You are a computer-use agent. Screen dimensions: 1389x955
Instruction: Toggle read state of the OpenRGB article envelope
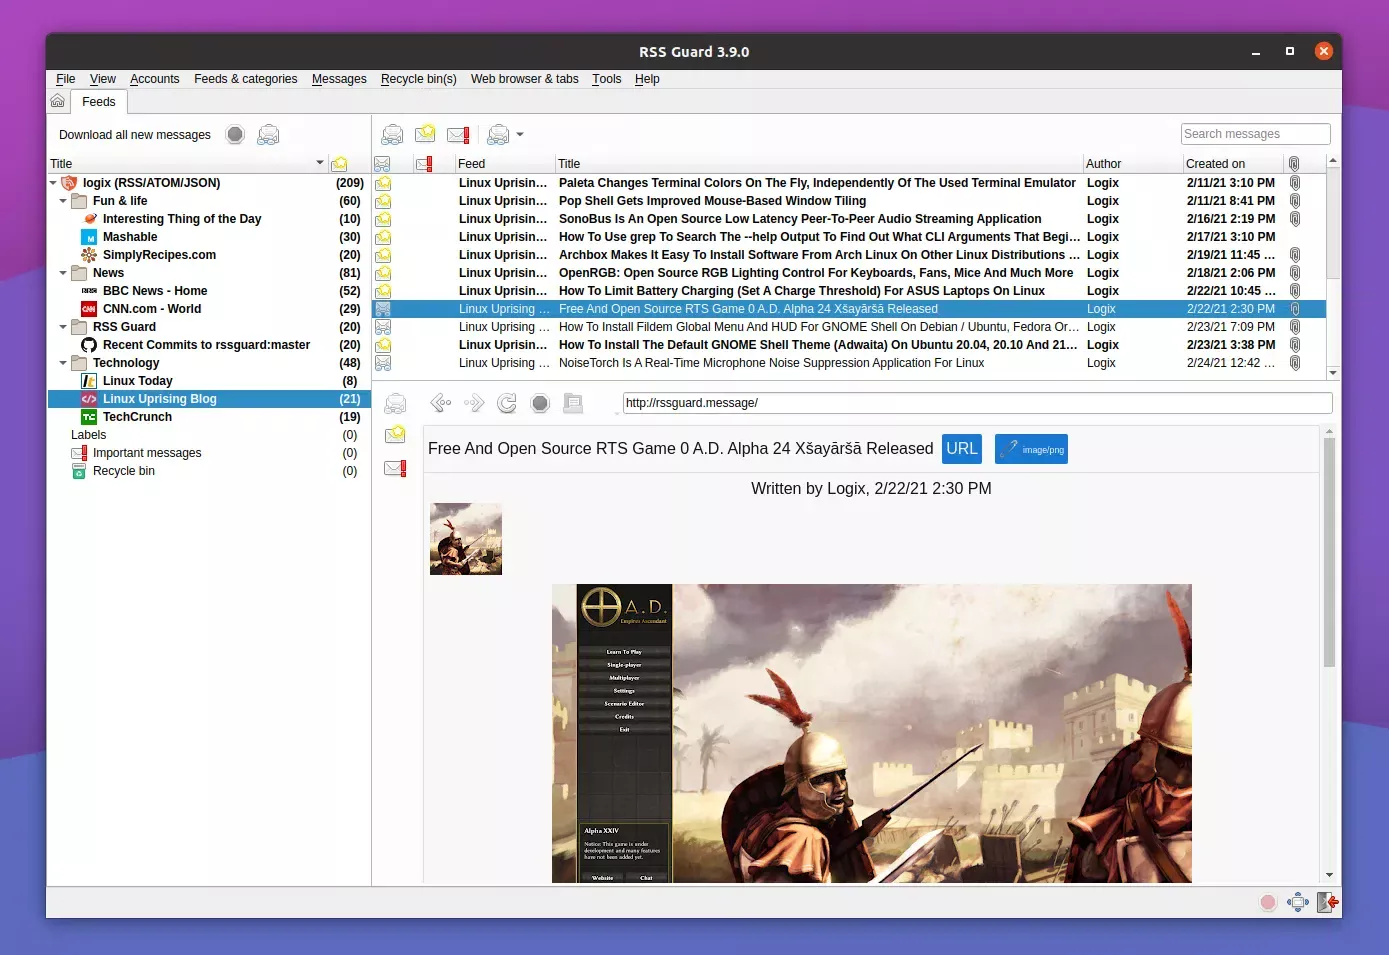383,273
